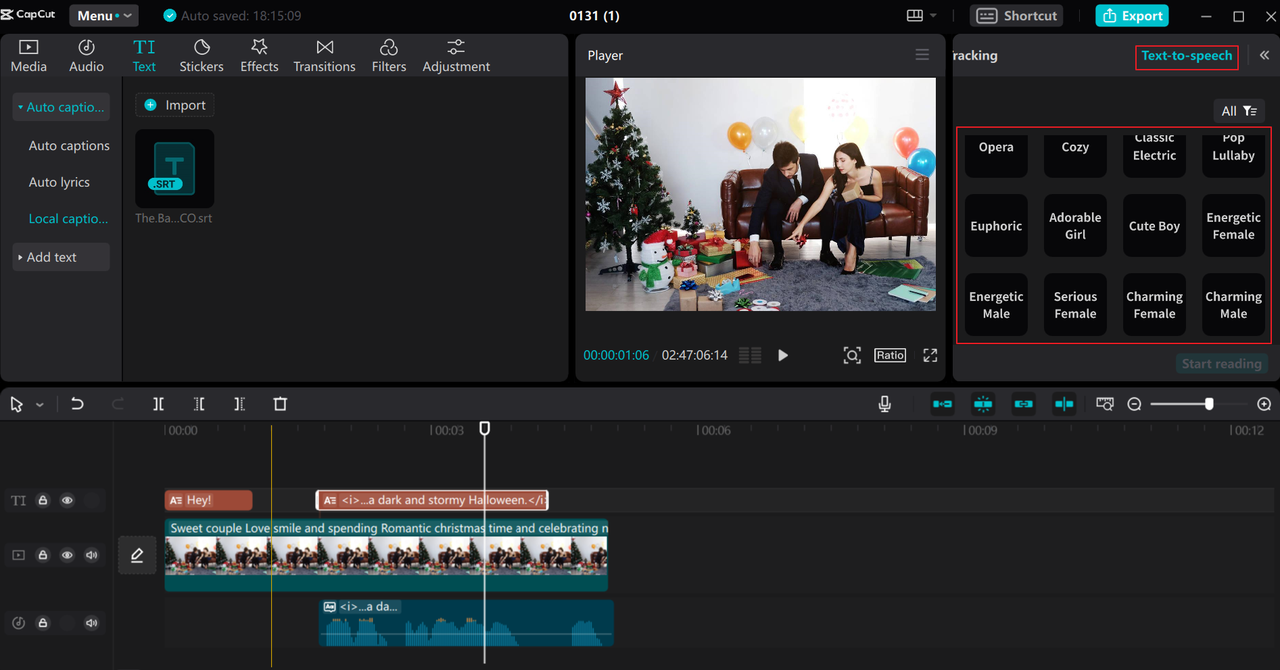Open the All voices filter dropdown
Image resolution: width=1280 pixels, height=670 pixels.
1239,111
